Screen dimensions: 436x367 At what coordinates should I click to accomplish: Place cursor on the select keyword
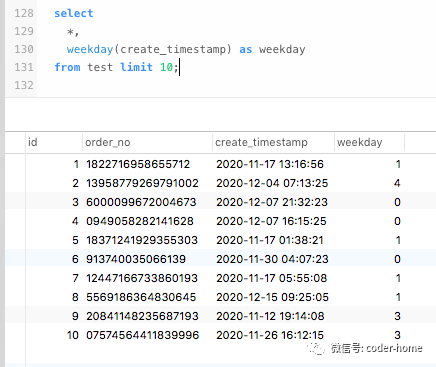(74, 13)
